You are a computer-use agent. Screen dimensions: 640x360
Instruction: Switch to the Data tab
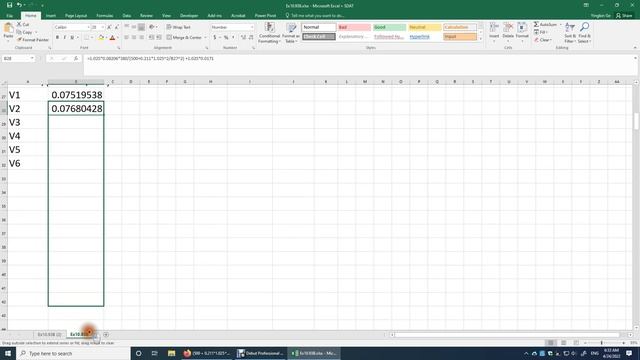(x=127, y=16)
